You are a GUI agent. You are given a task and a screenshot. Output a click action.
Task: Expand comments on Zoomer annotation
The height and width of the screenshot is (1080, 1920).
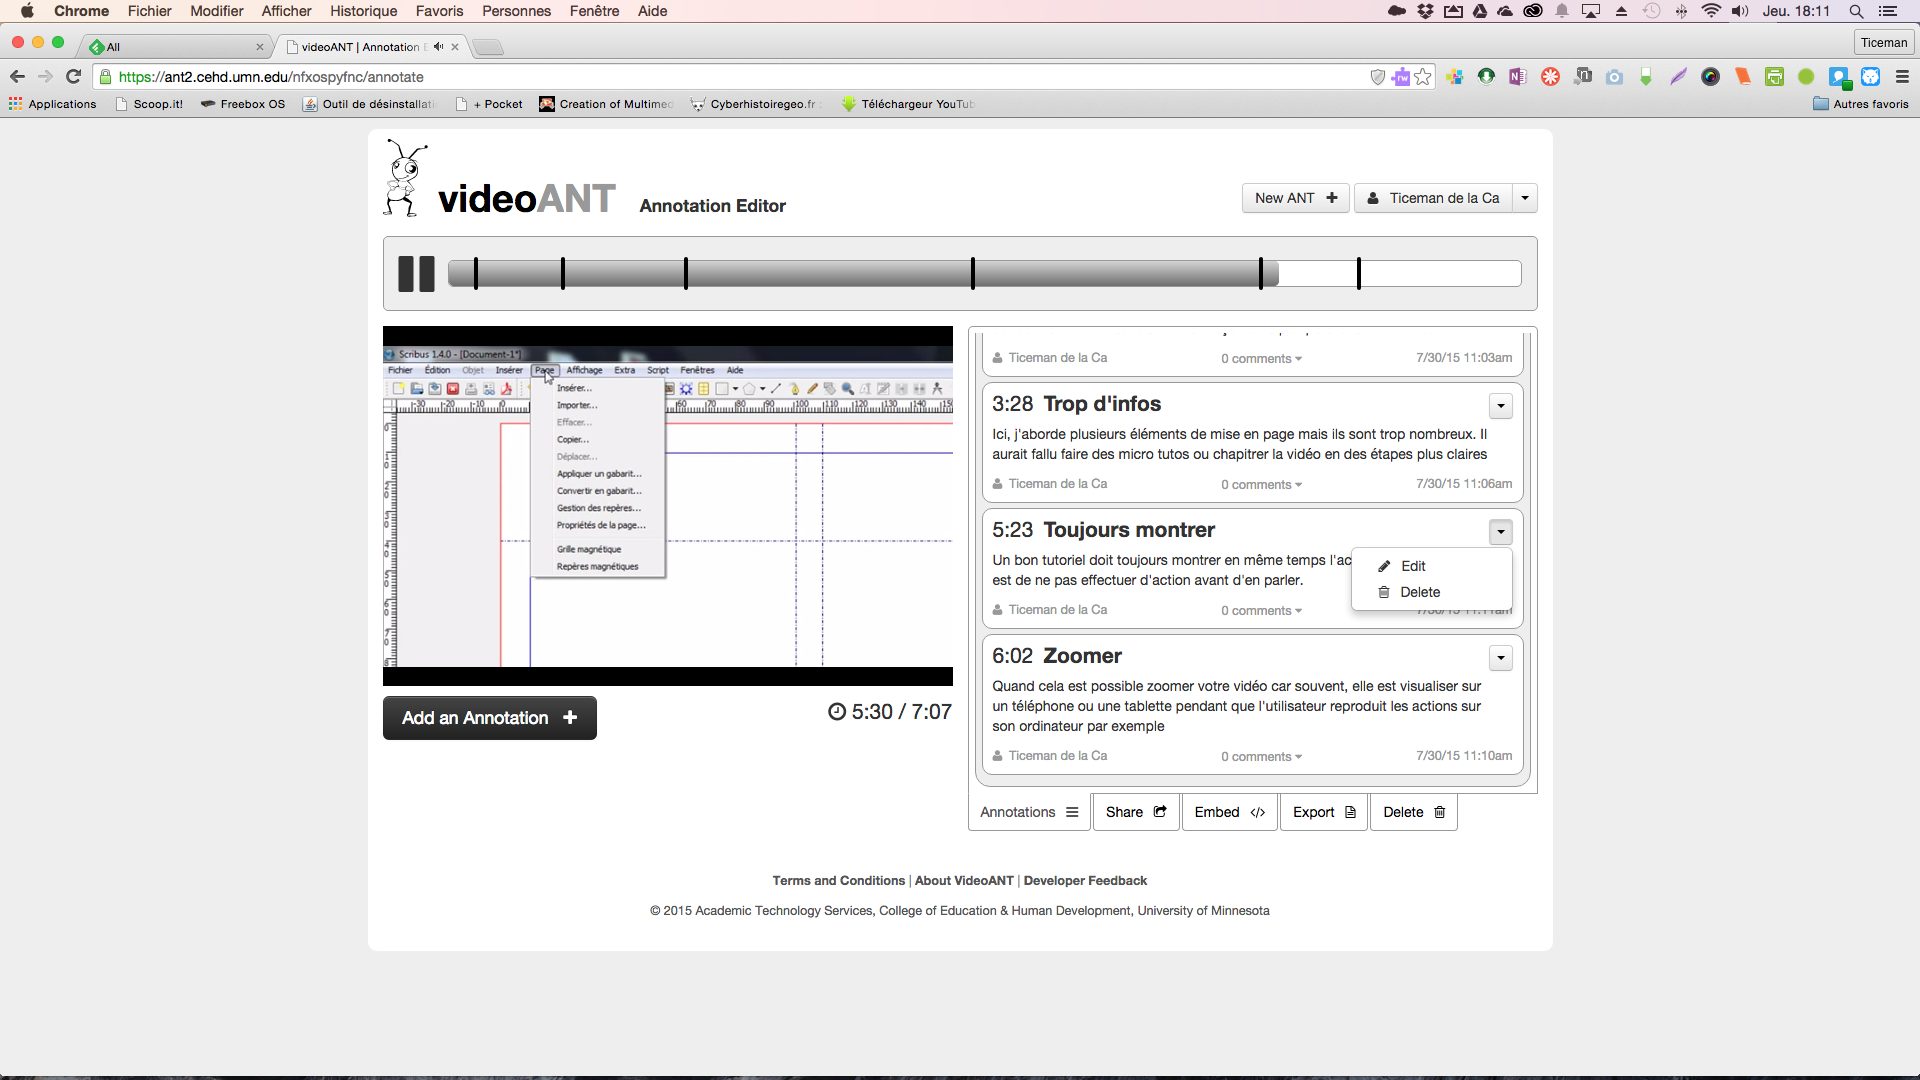(x=1261, y=757)
